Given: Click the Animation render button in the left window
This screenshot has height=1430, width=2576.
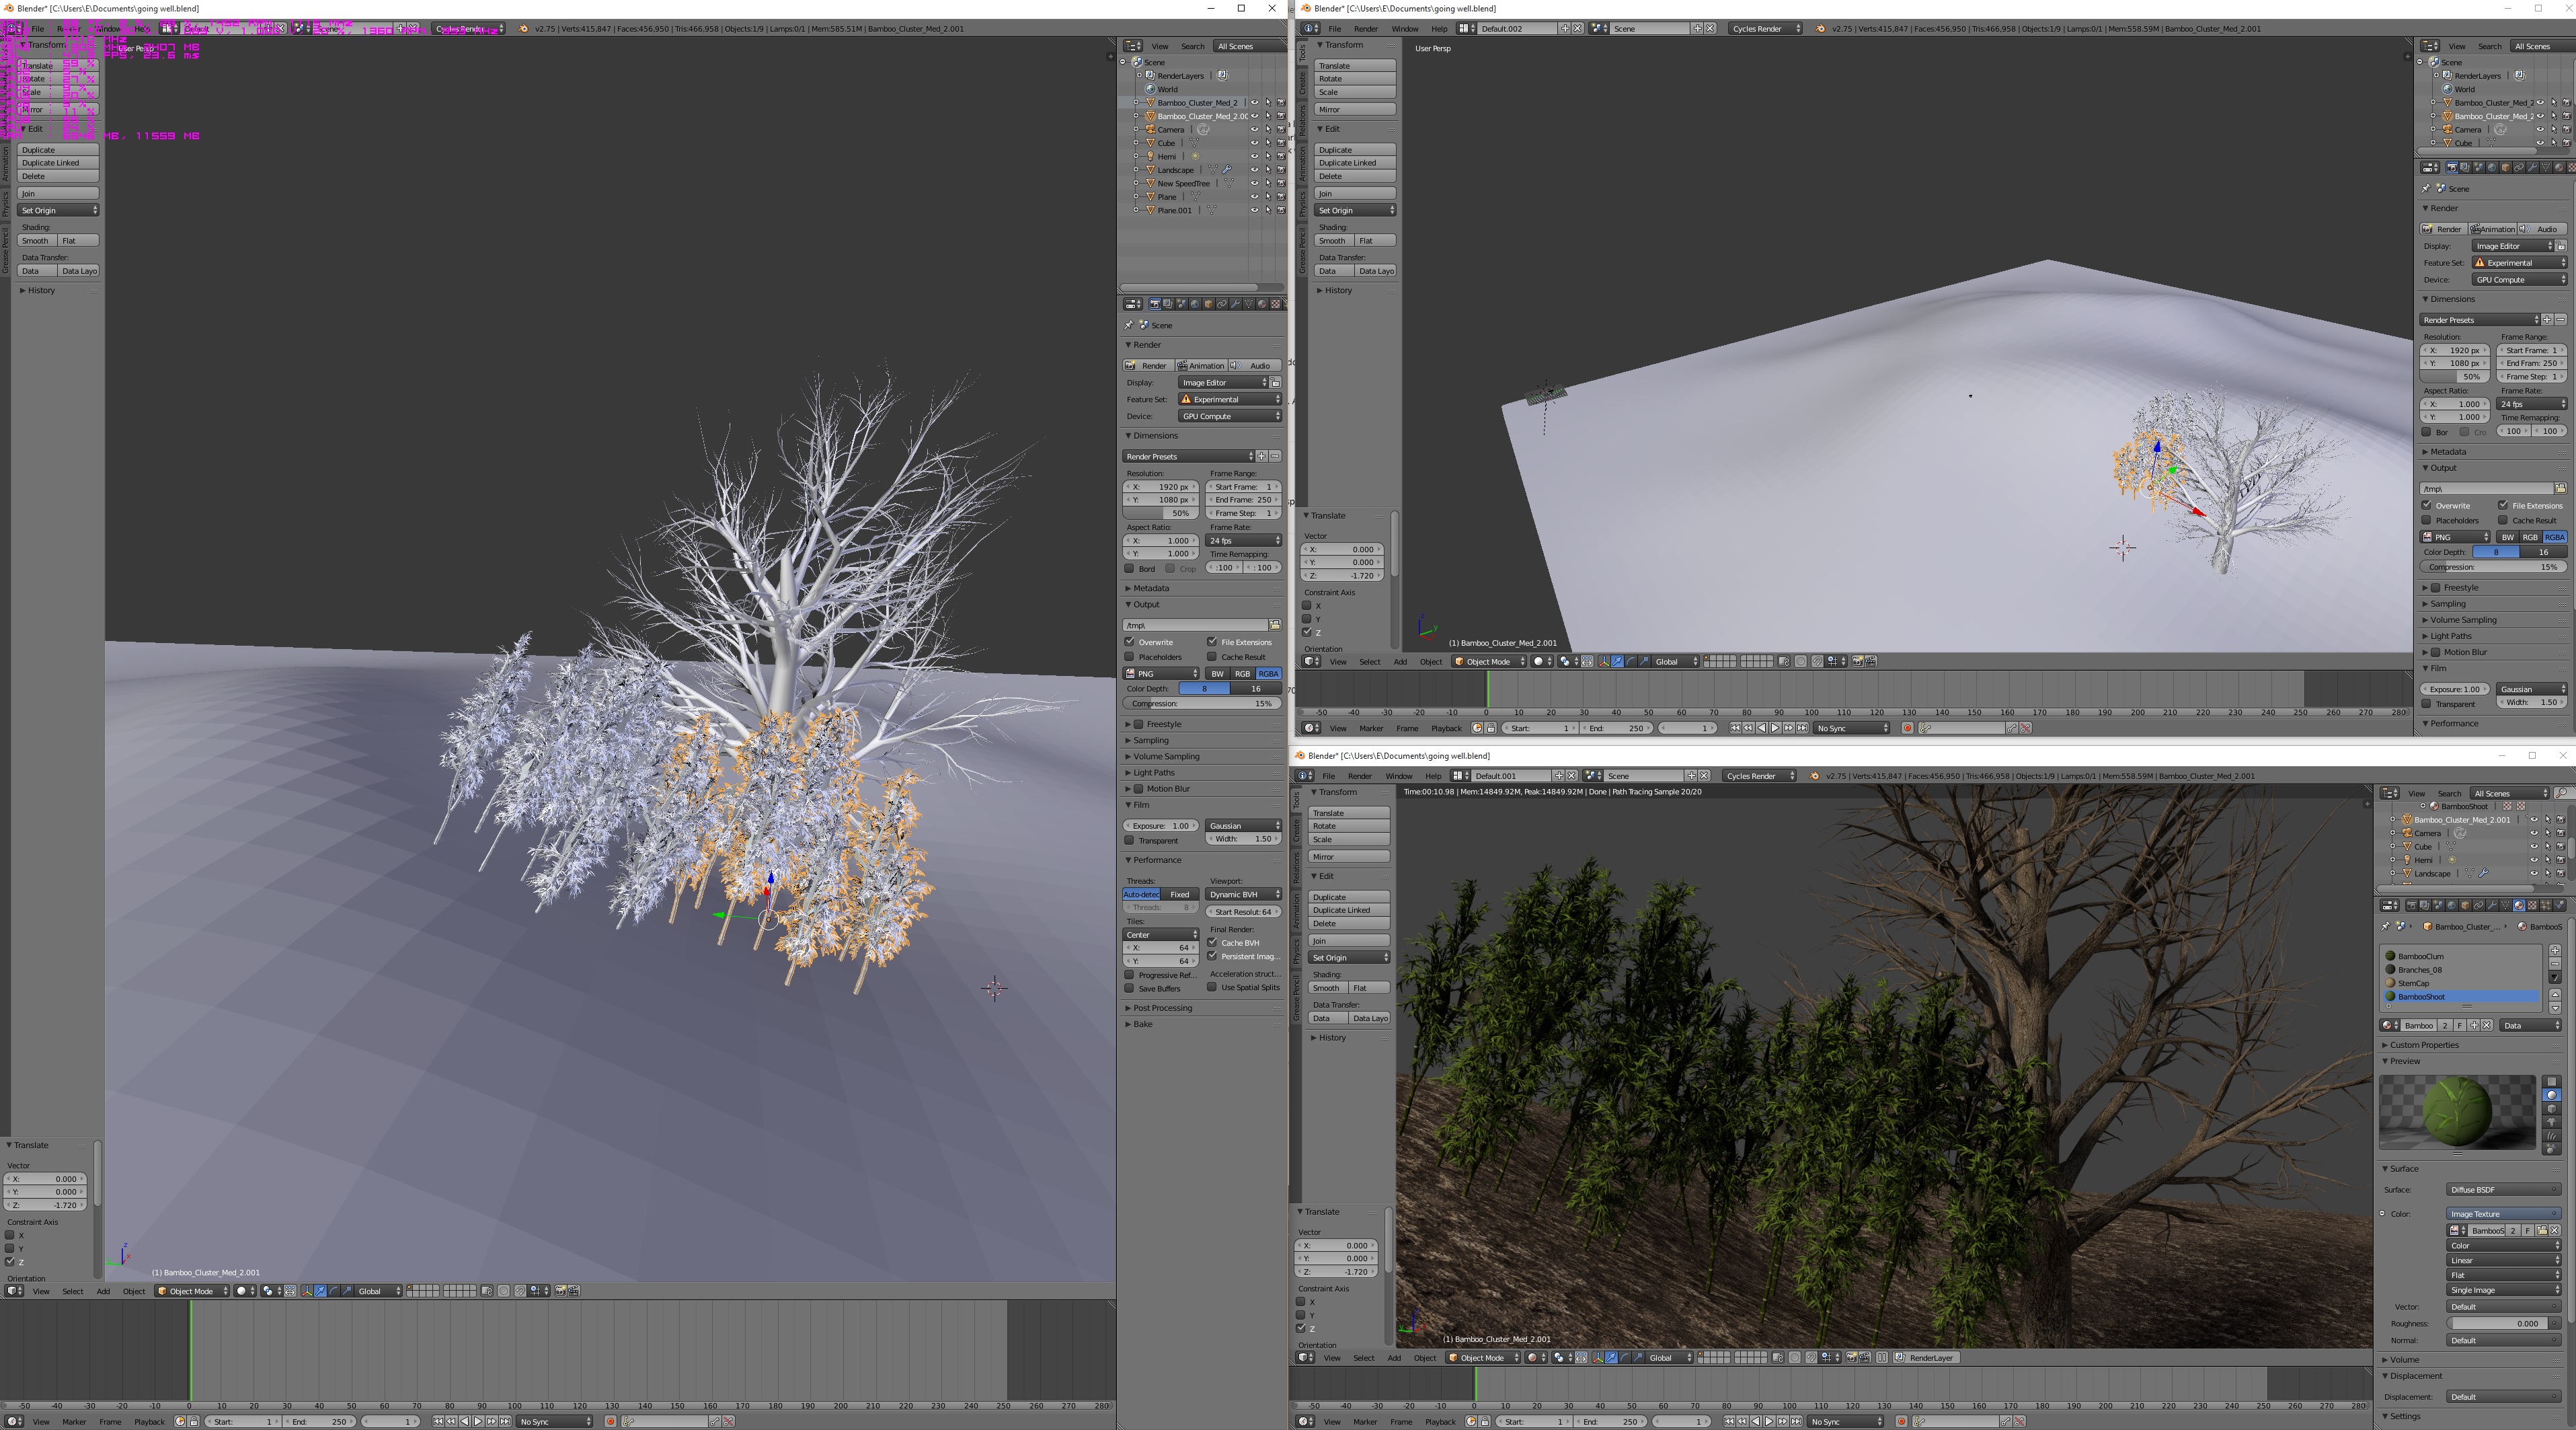Looking at the screenshot, I should [x=1201, y=365].
